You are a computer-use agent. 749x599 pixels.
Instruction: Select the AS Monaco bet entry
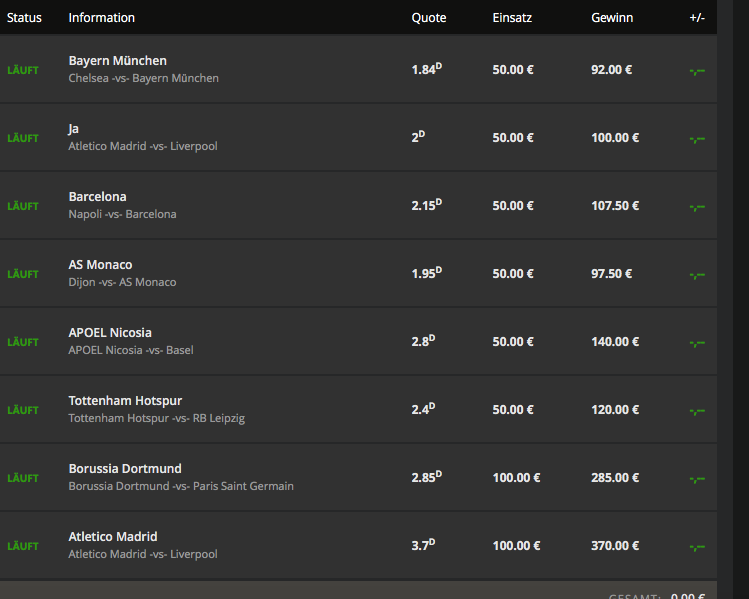click(x=358, y=273)
